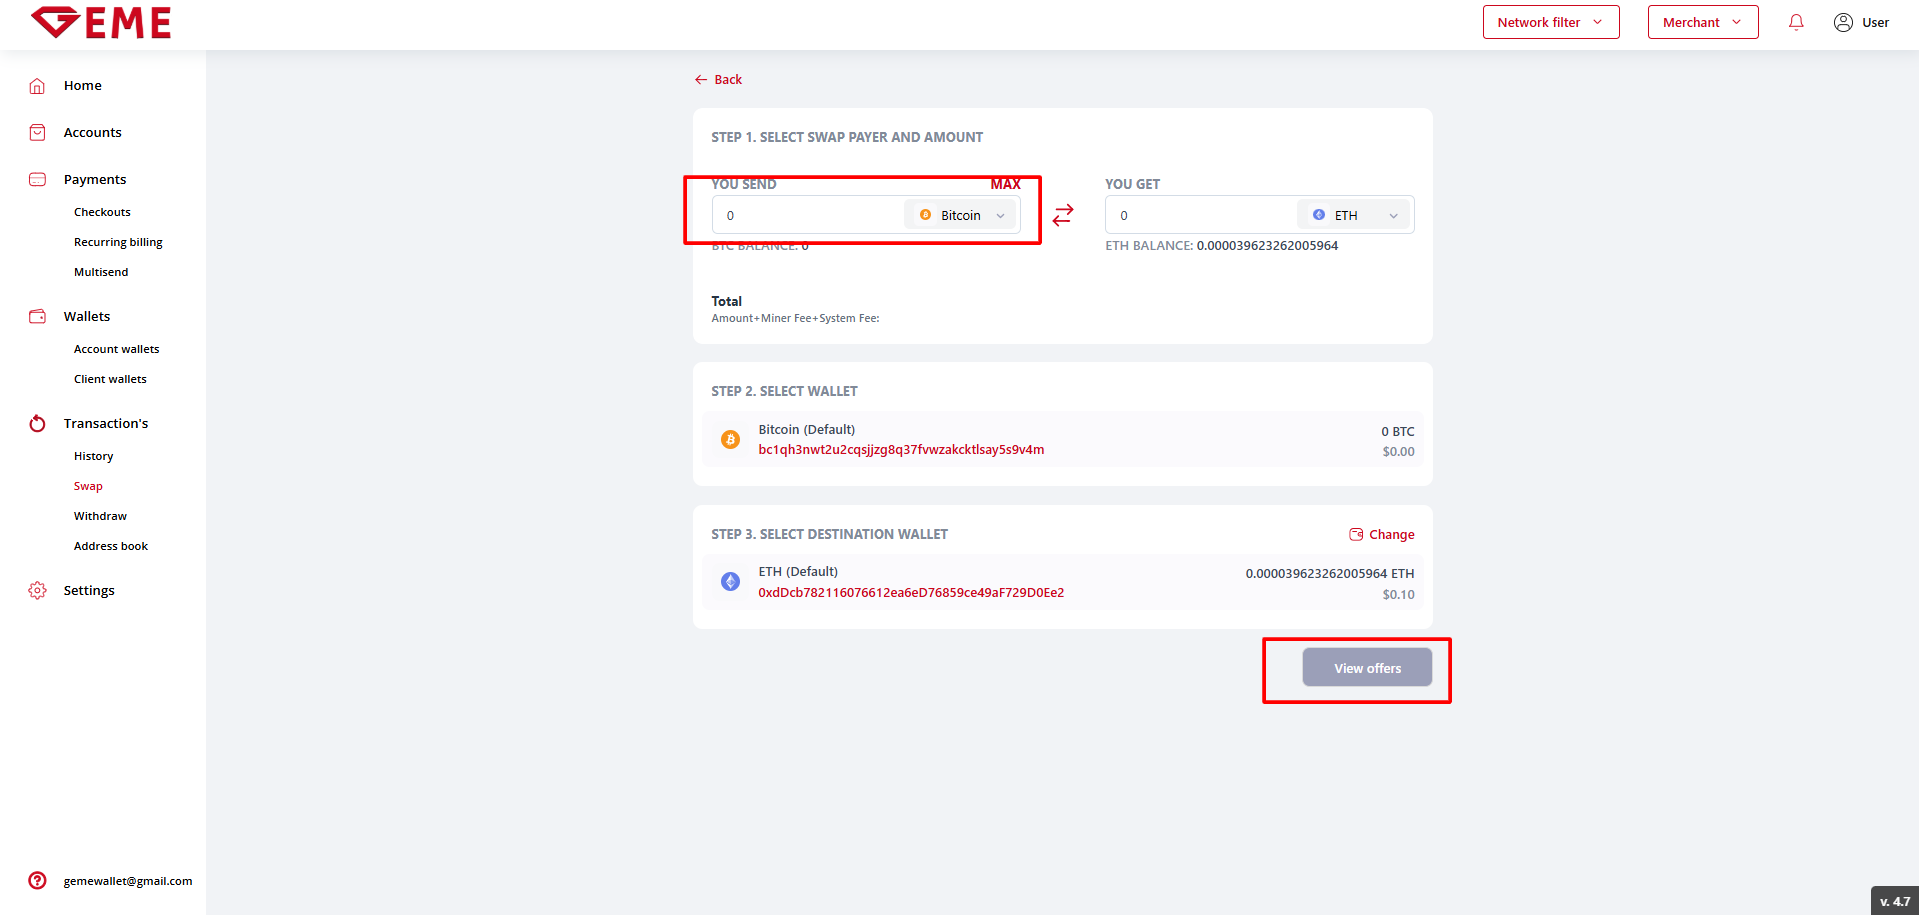Click the swap direction arrows icon
This screenshot has width=1919, height=915.
click(x=1062, y=215)
